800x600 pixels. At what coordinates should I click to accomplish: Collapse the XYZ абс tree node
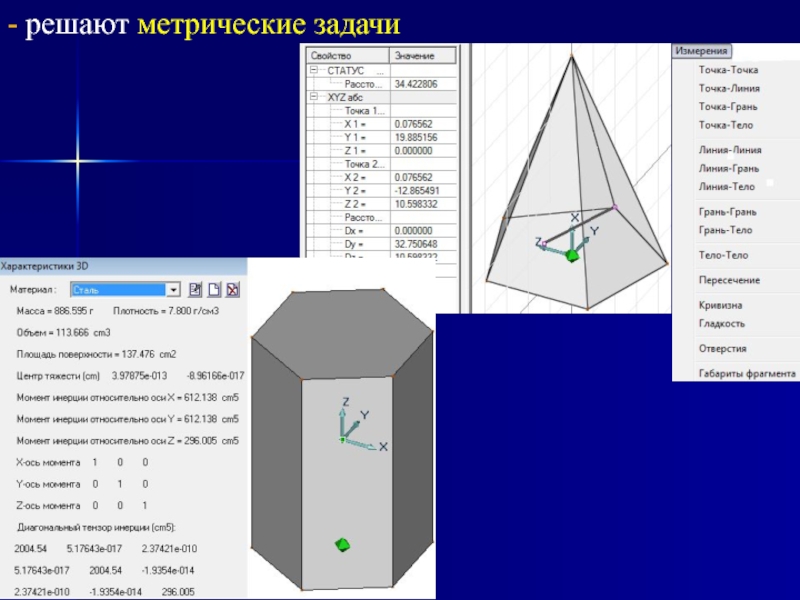[313, 98]
